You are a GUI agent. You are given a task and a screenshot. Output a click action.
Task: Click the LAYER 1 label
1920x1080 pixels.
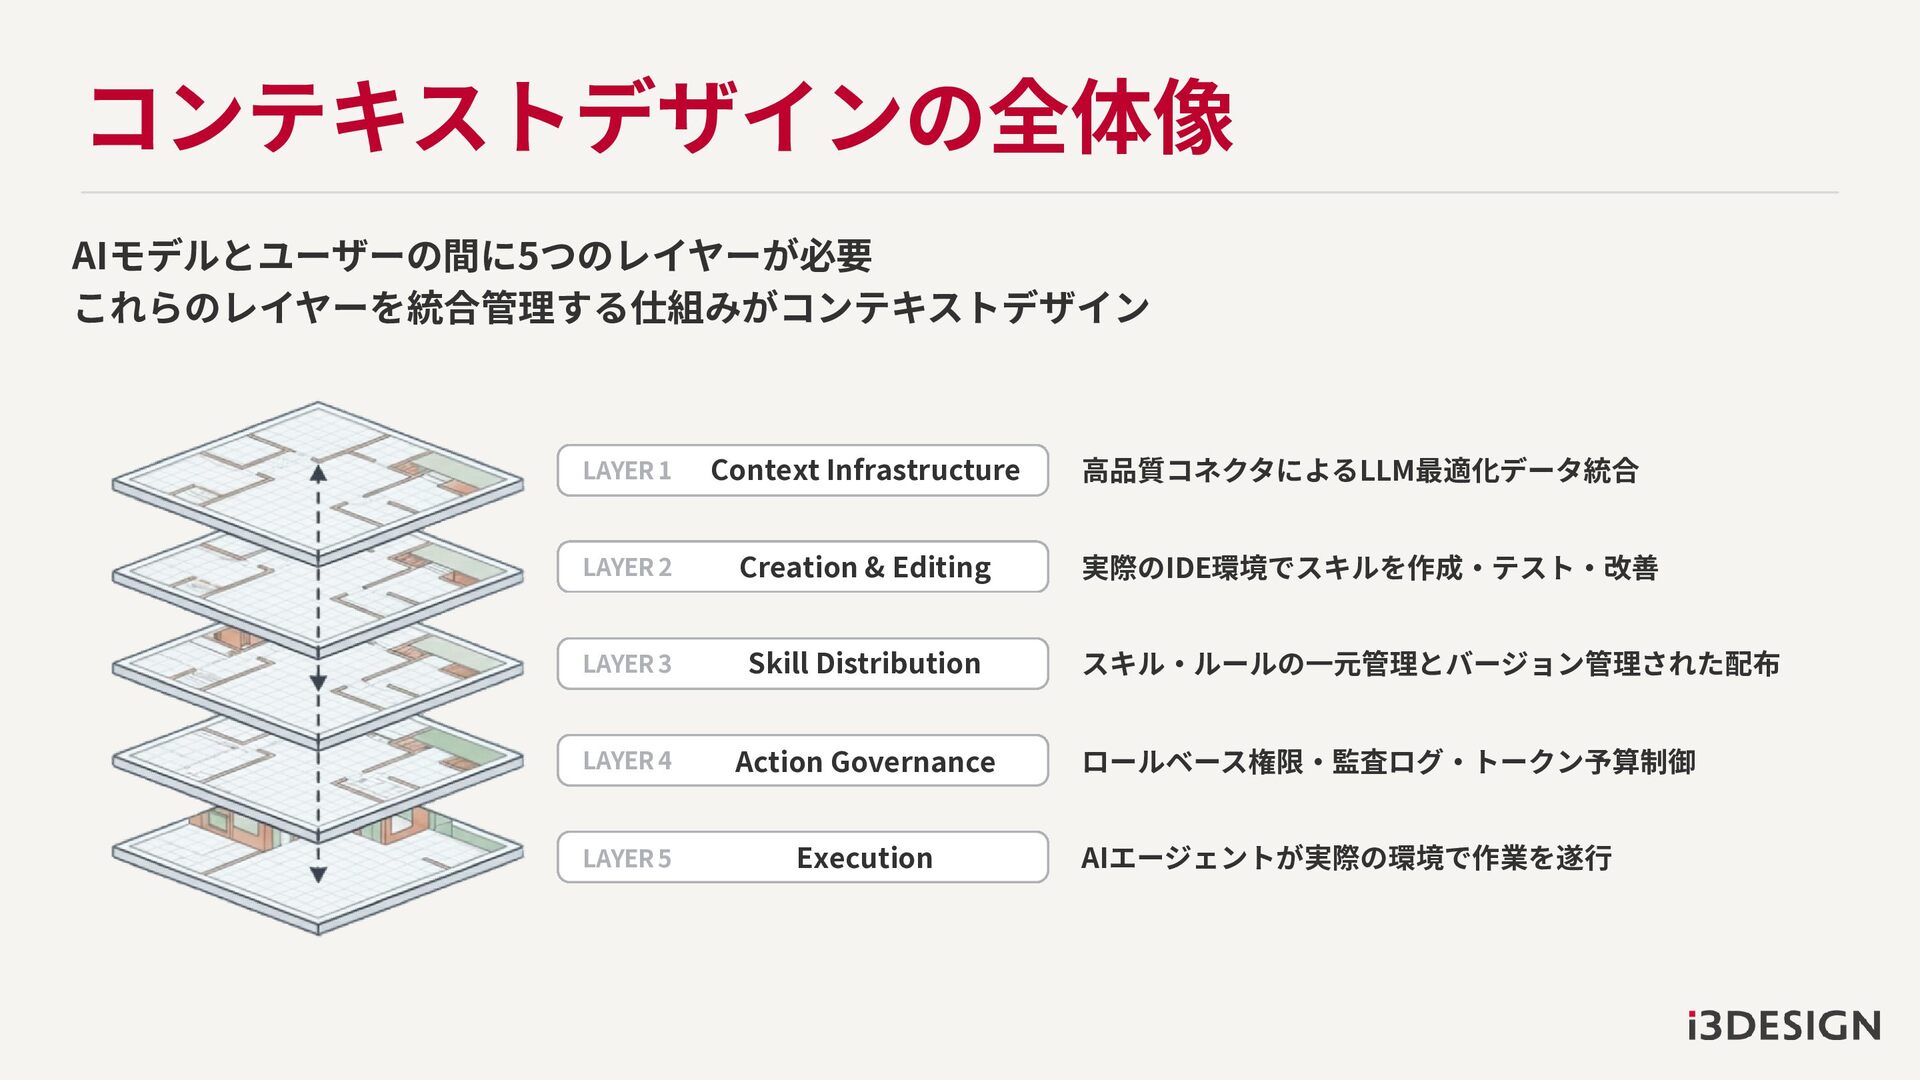pos(627,471)
